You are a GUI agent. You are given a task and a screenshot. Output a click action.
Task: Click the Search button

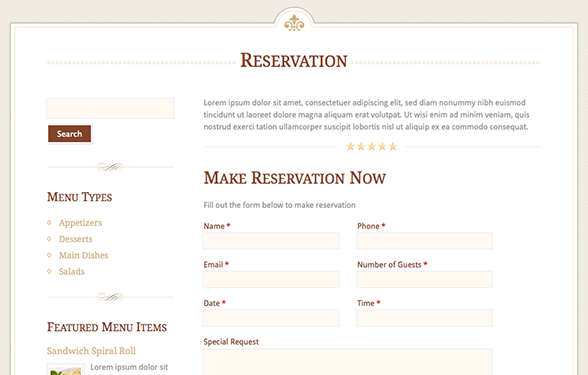coord(69,134)
